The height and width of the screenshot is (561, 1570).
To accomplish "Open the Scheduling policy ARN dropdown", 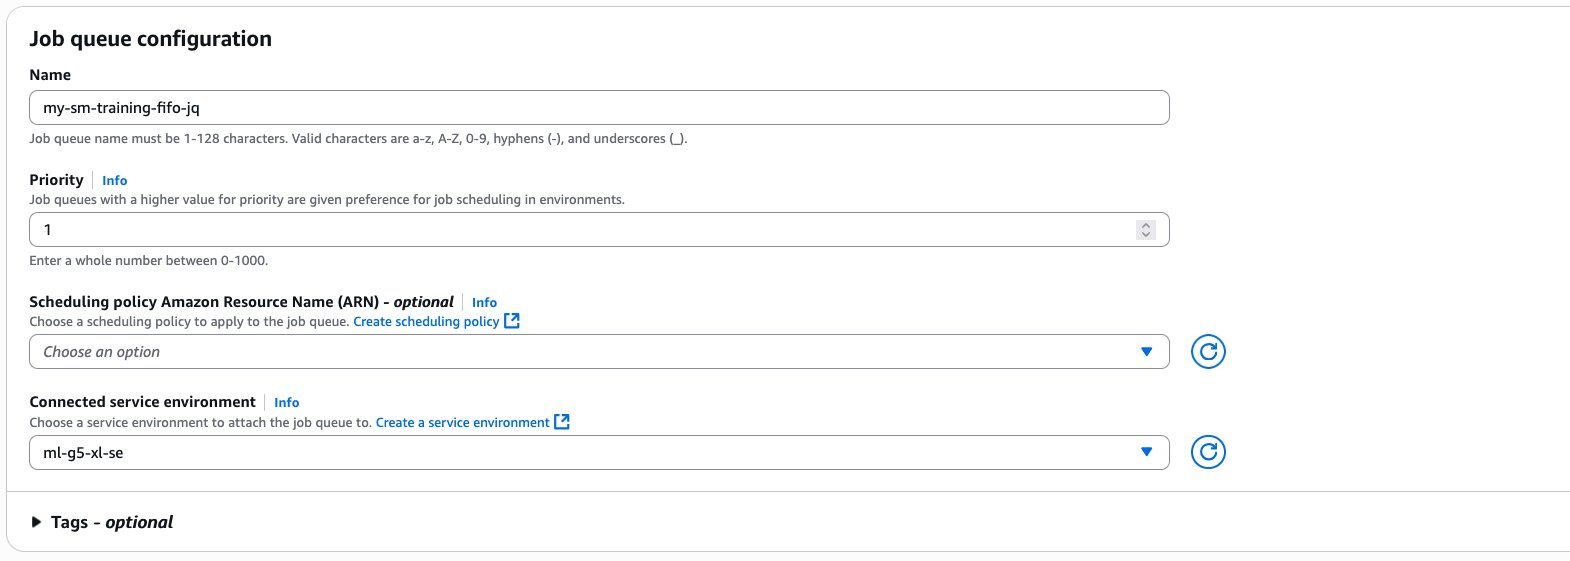I will (599, 352).
